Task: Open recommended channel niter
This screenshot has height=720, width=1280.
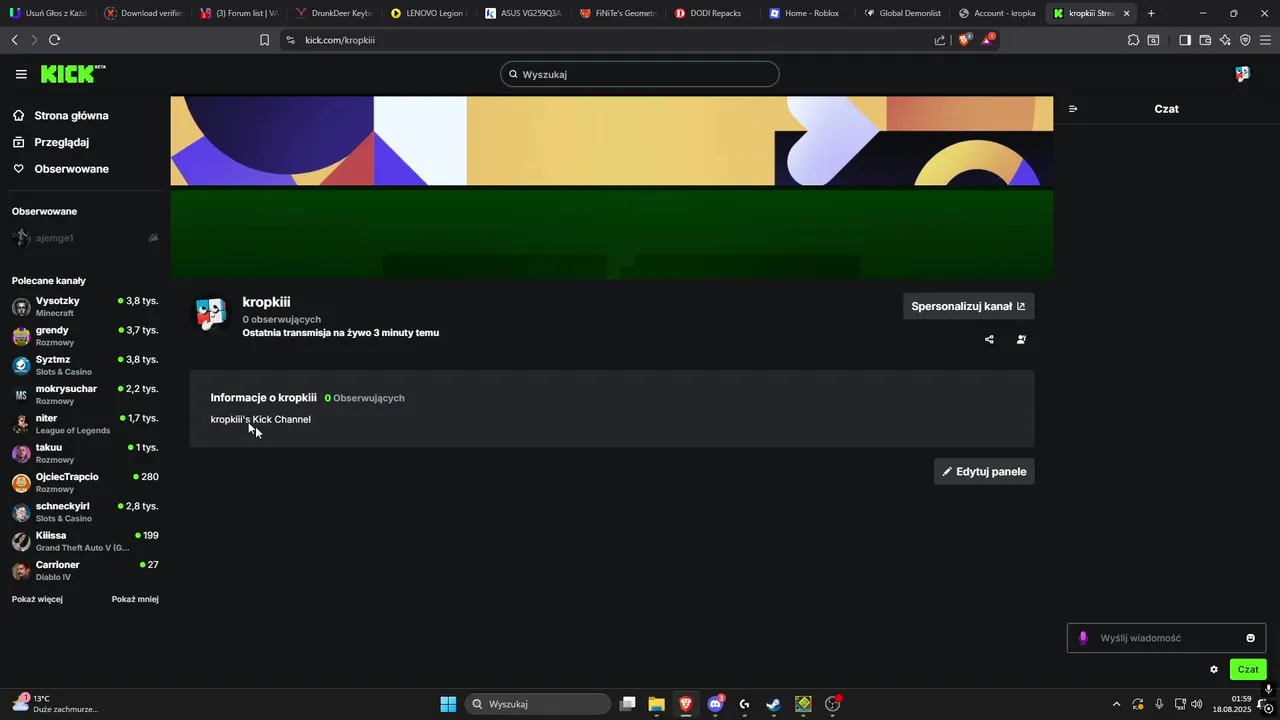Action: 85,424
